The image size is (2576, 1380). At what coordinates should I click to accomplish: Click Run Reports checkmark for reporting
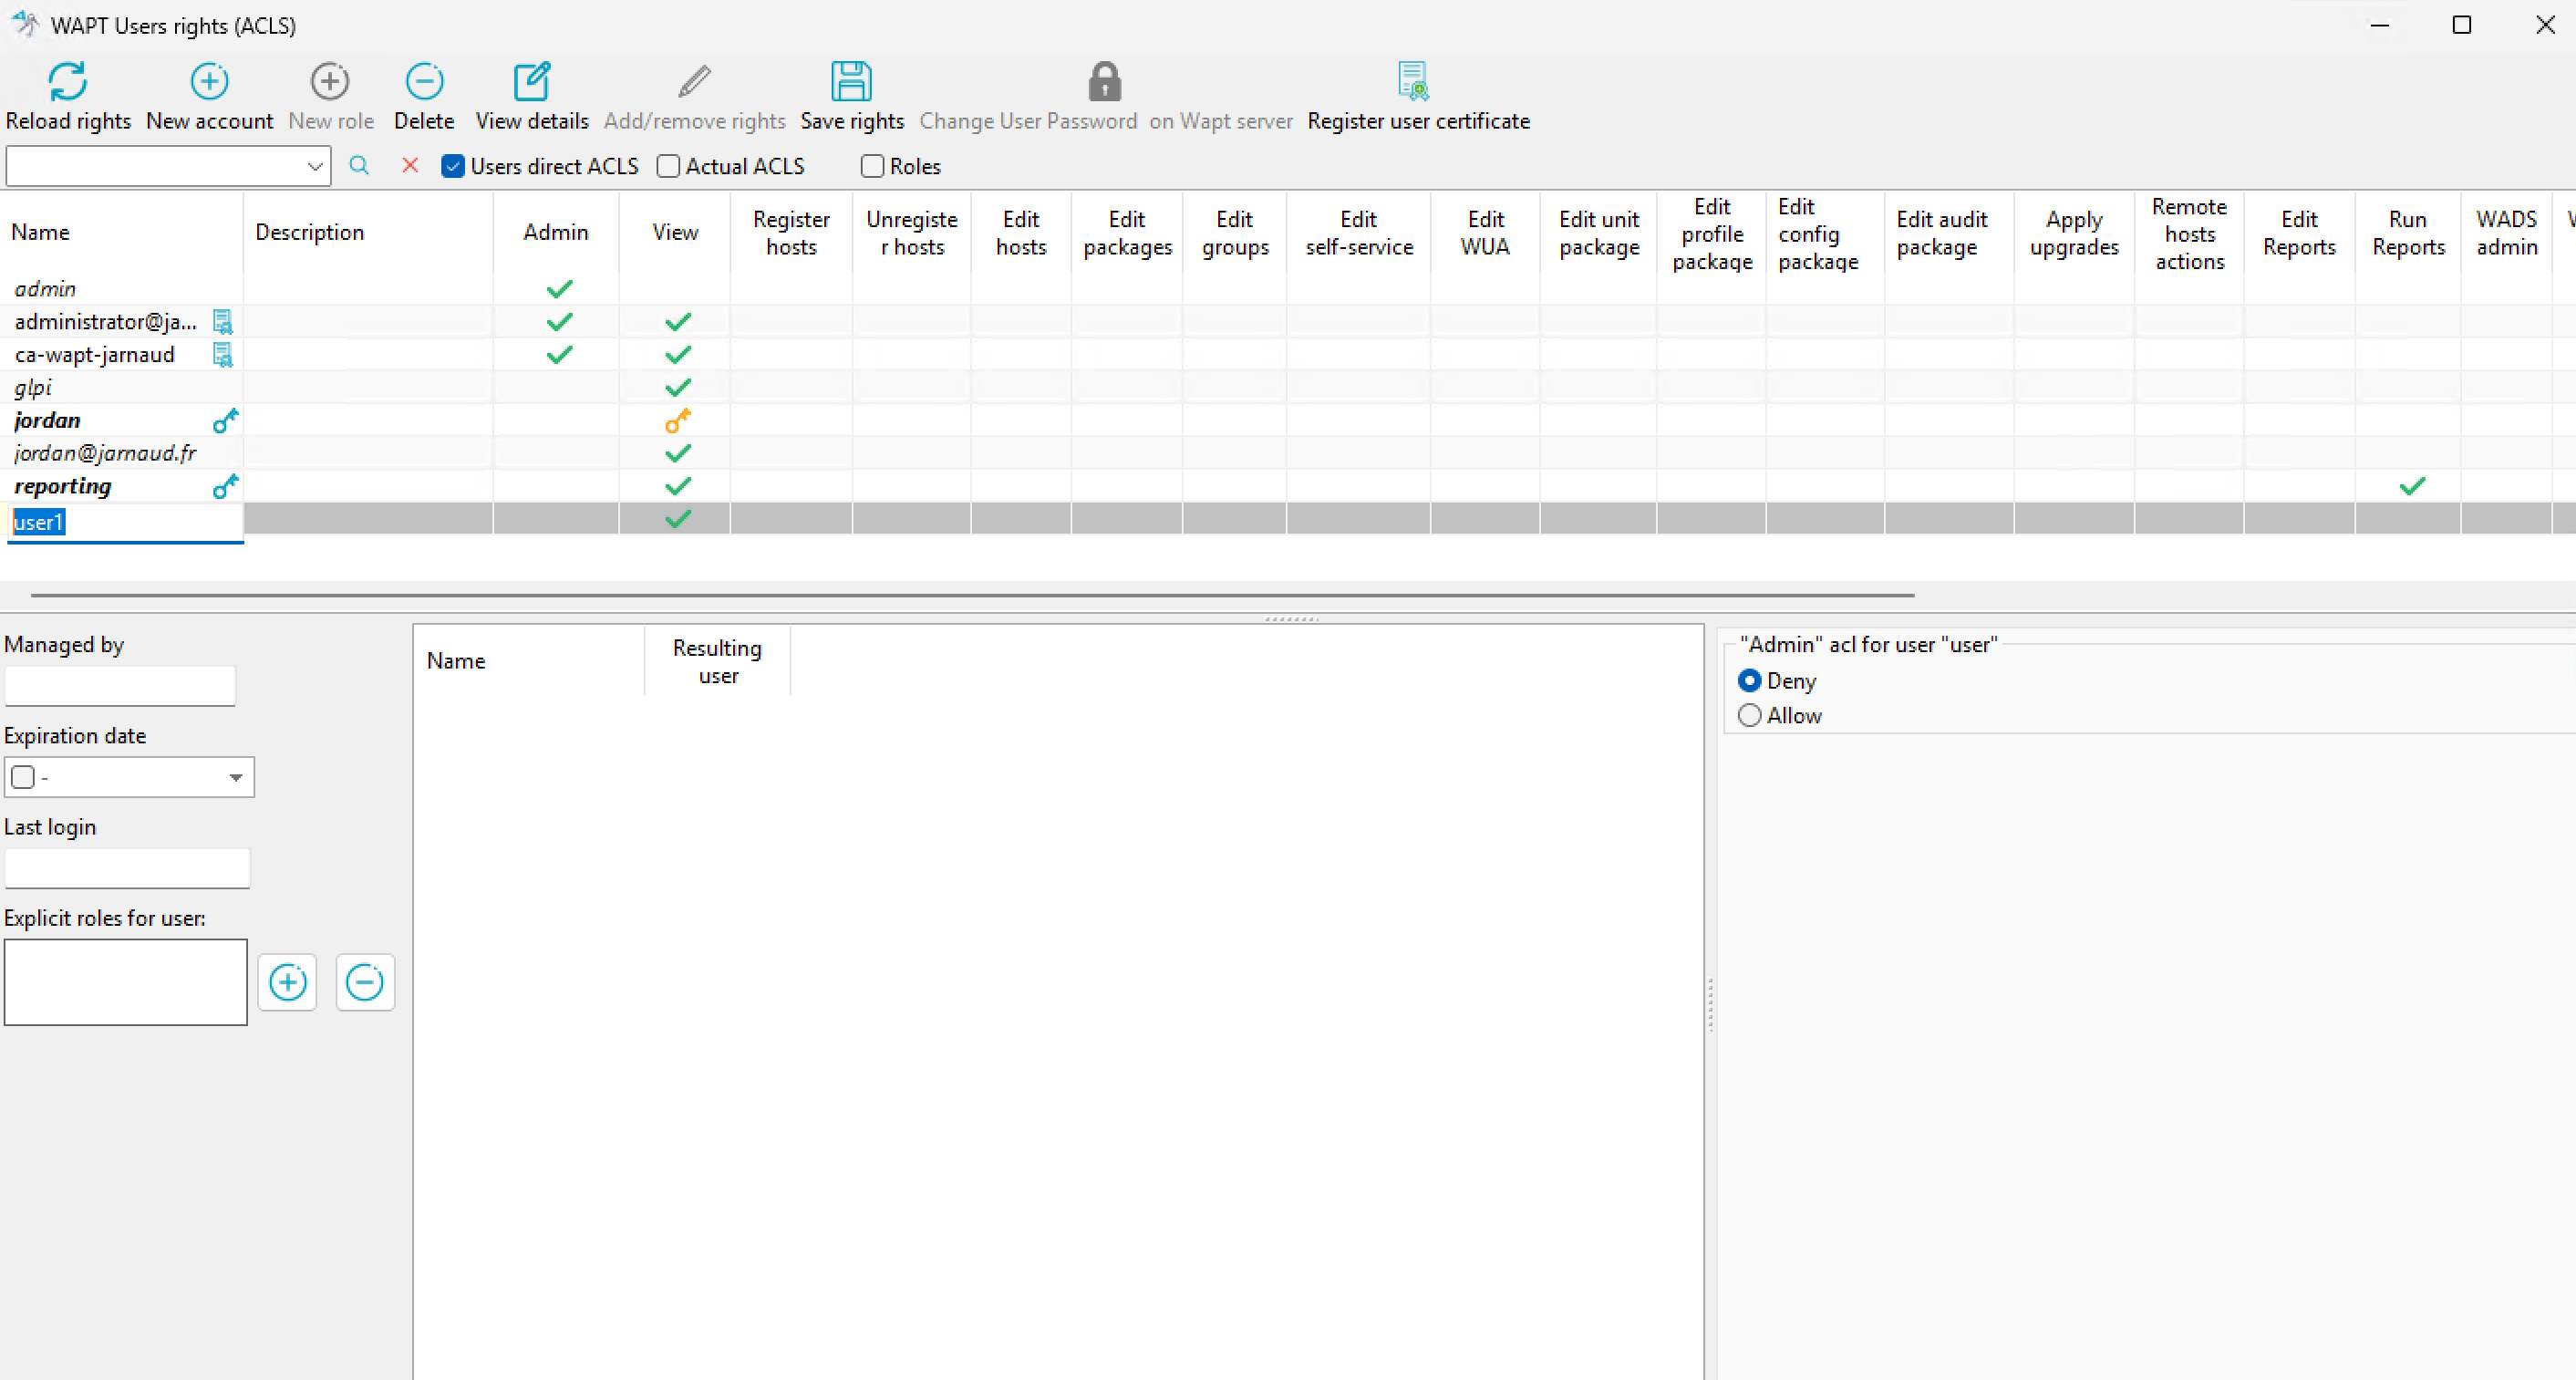[2413, 487]
